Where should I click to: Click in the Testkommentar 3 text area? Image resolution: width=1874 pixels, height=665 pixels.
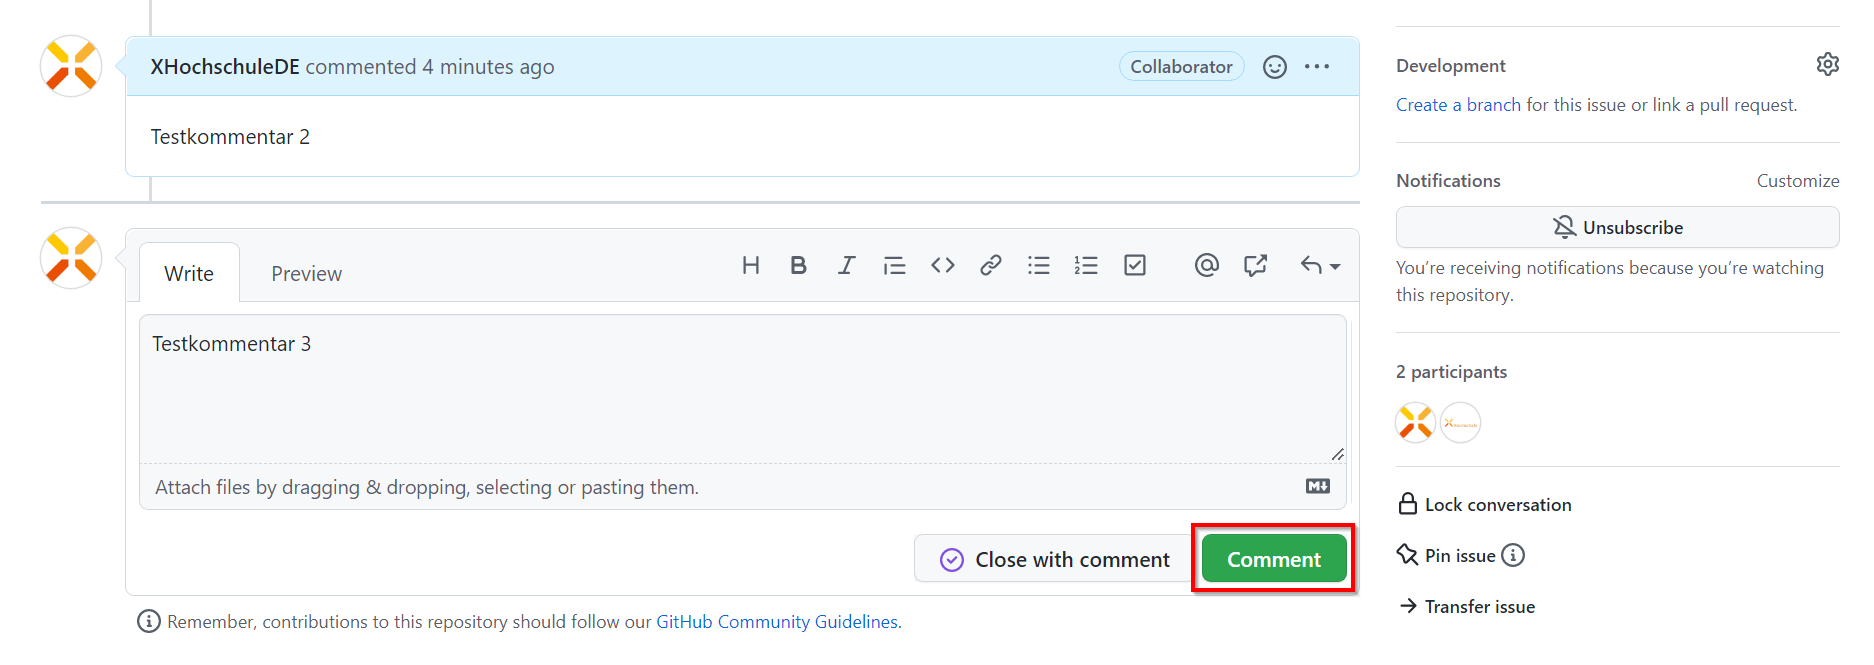[x=743, y=389]
